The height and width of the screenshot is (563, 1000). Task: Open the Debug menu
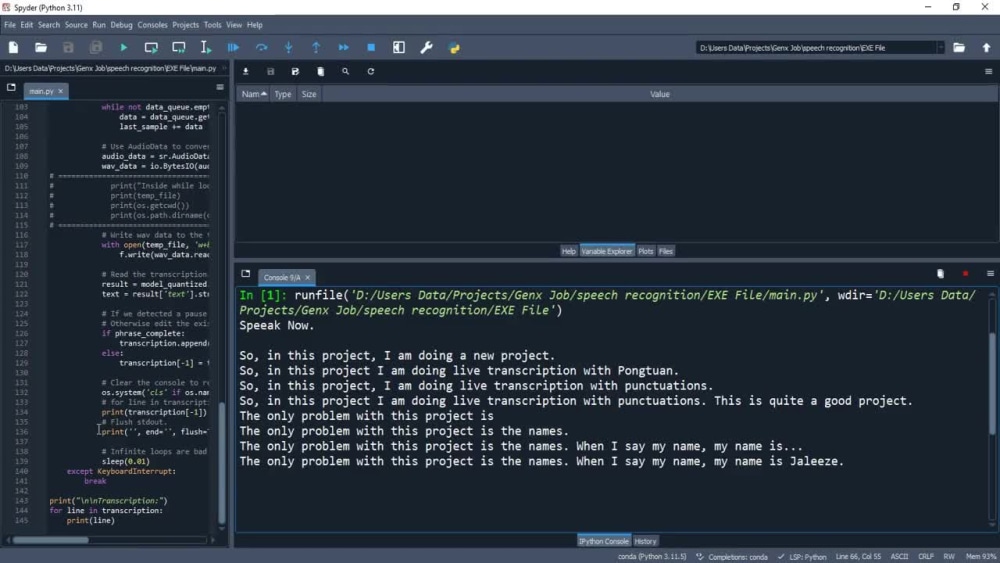[x=121, y=25]
